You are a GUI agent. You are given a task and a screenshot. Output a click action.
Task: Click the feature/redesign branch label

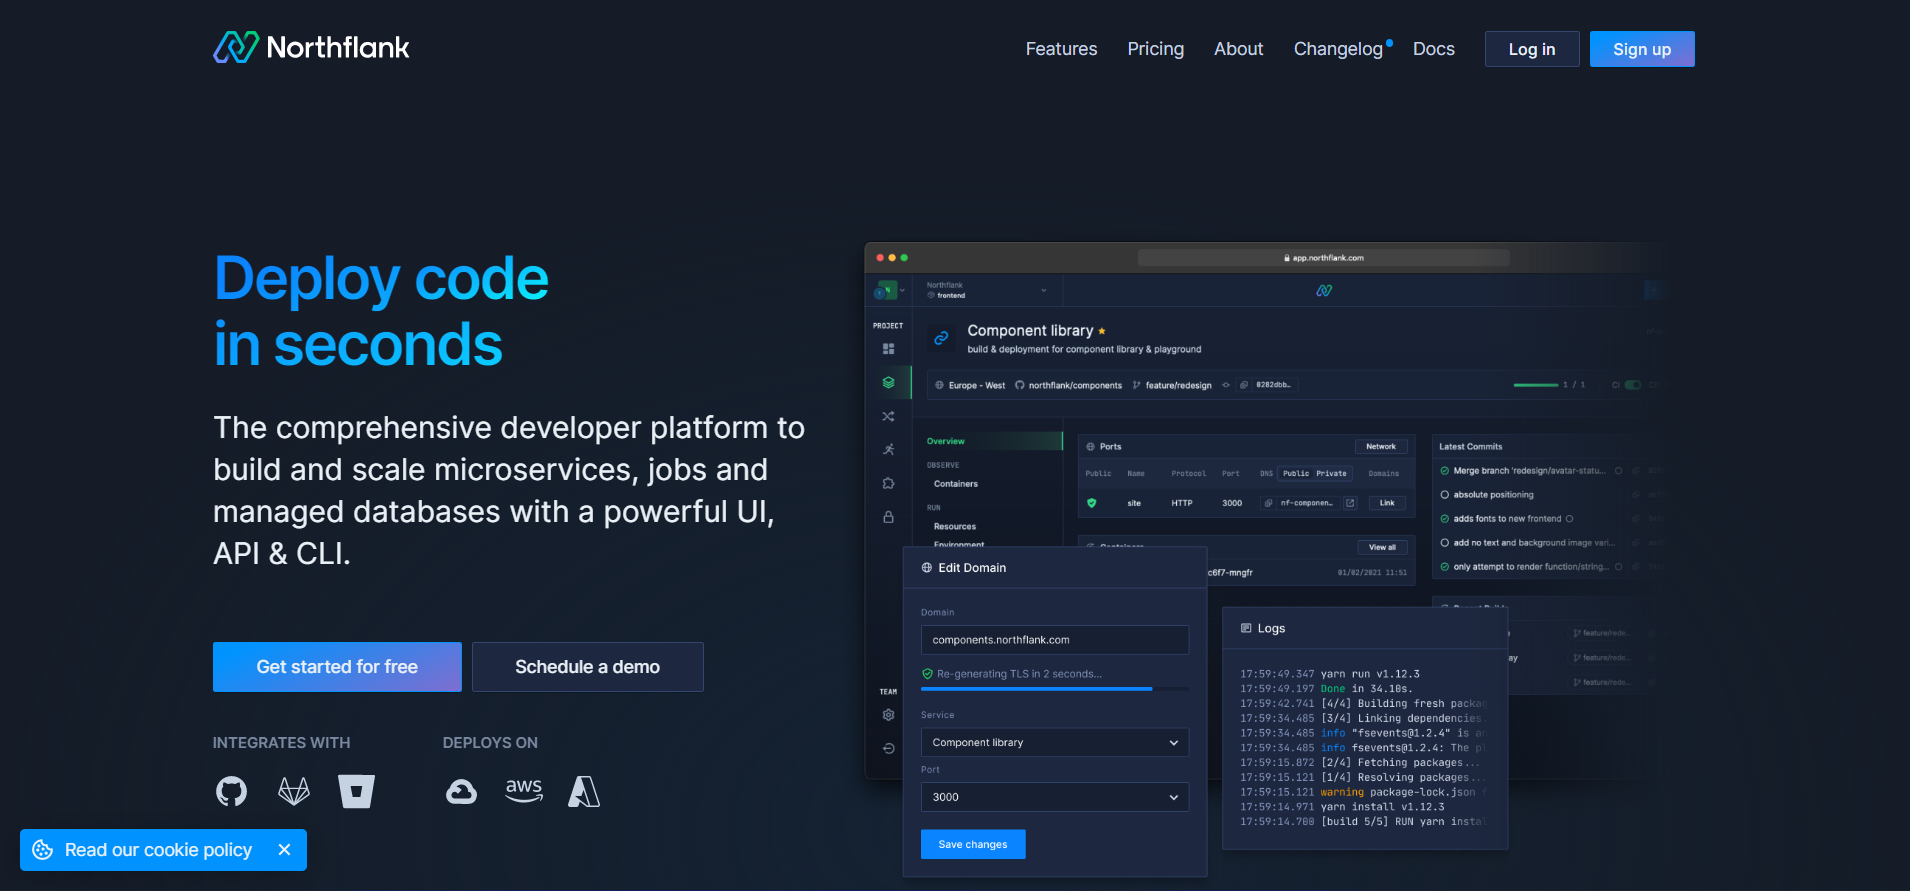point(1178,385)
